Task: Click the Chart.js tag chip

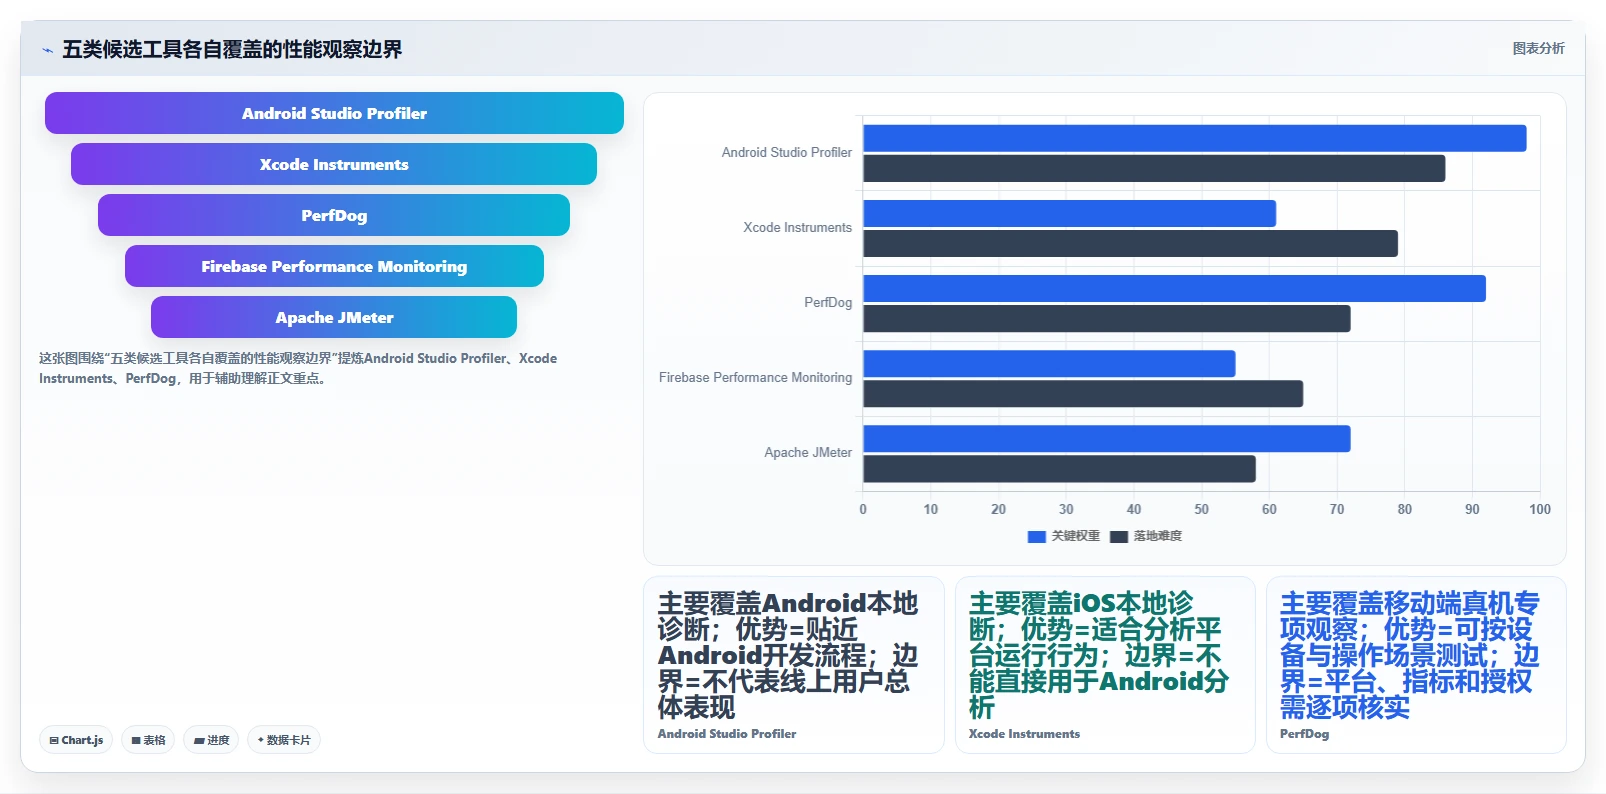Action: point(76,740)
